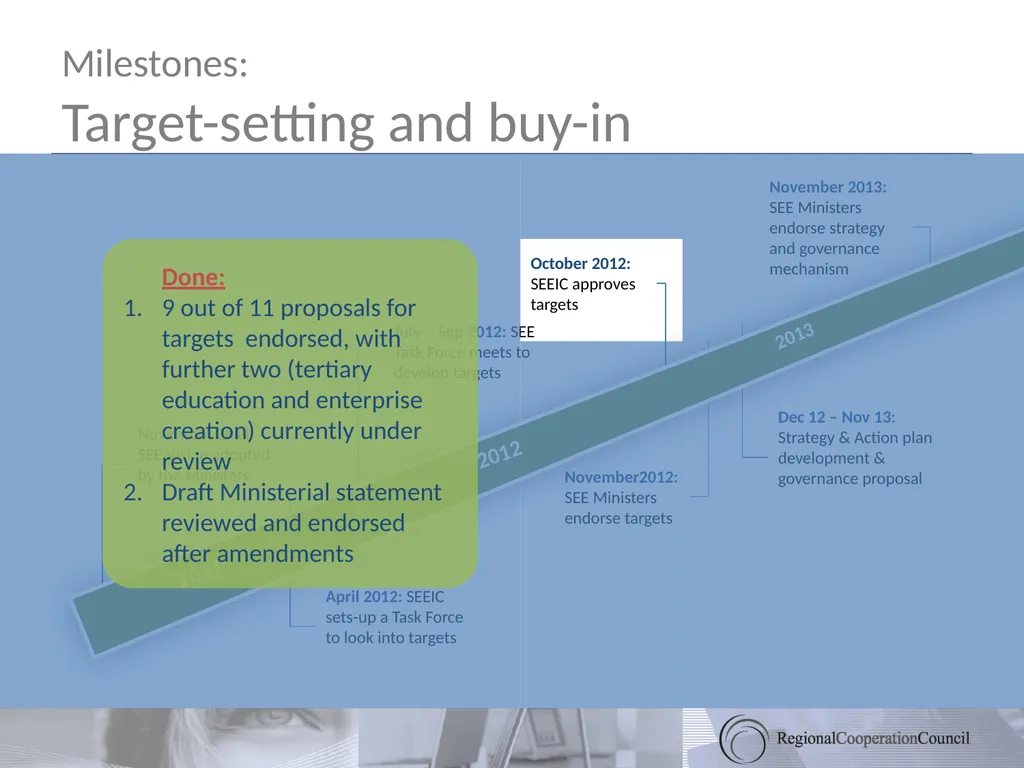The width and height of the screenshot is (1024, 768).
Task: Select the 'Dec 12 – Nov 13:' milestone
Action: point(836,417)
